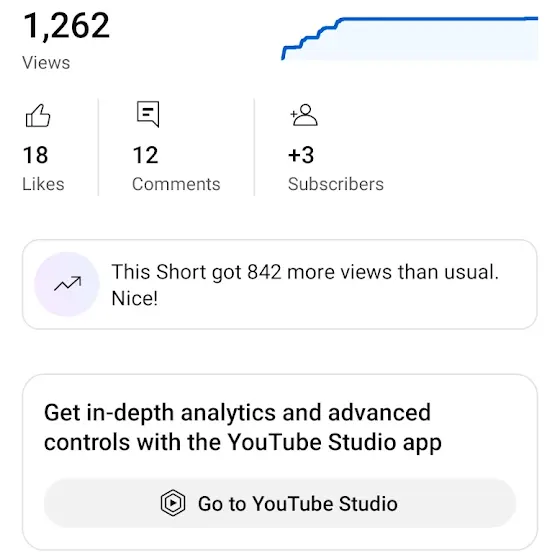Tap the 12 comments number
The image size is (560, 560).
click(145, 155)
